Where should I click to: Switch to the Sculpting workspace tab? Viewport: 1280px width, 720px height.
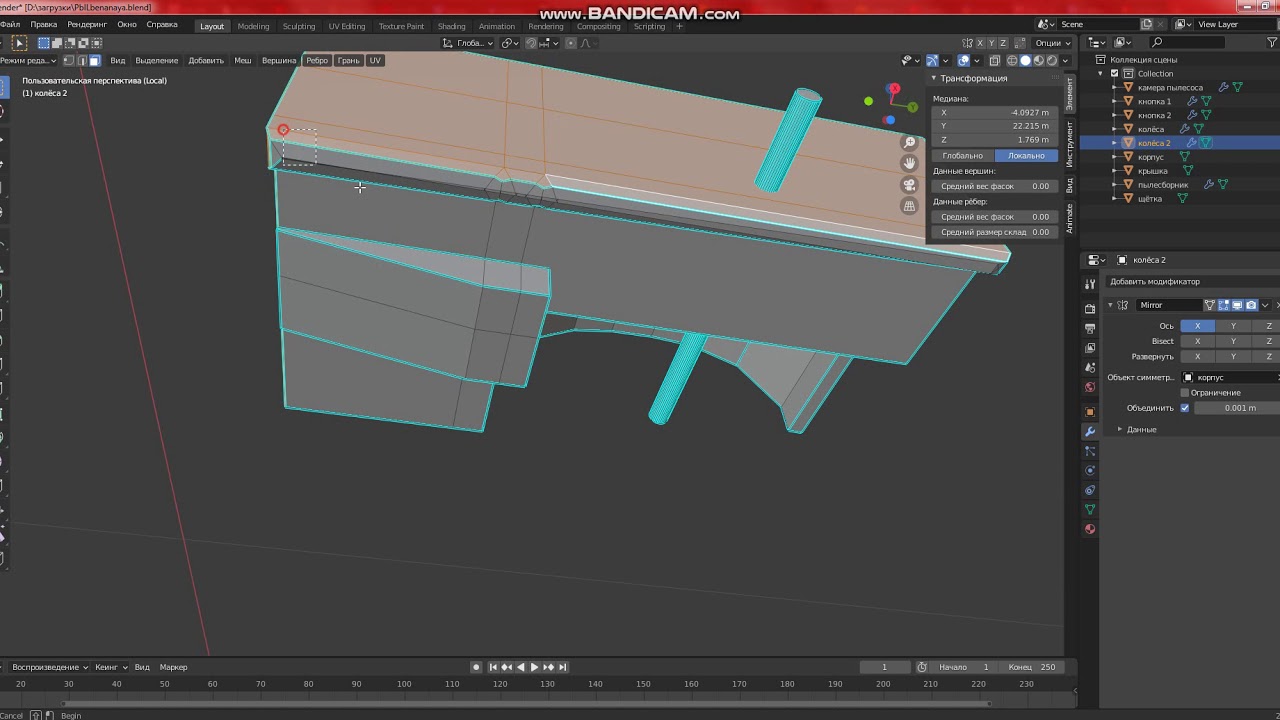[x=298, y=26]
